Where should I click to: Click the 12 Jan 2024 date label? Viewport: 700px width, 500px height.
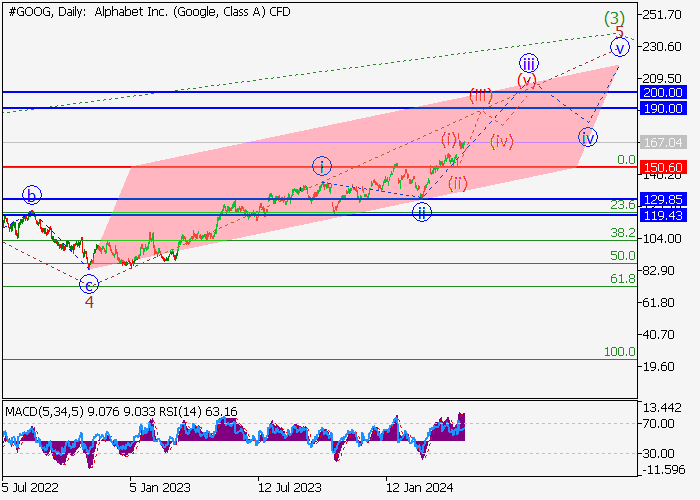tap(420, 488)
